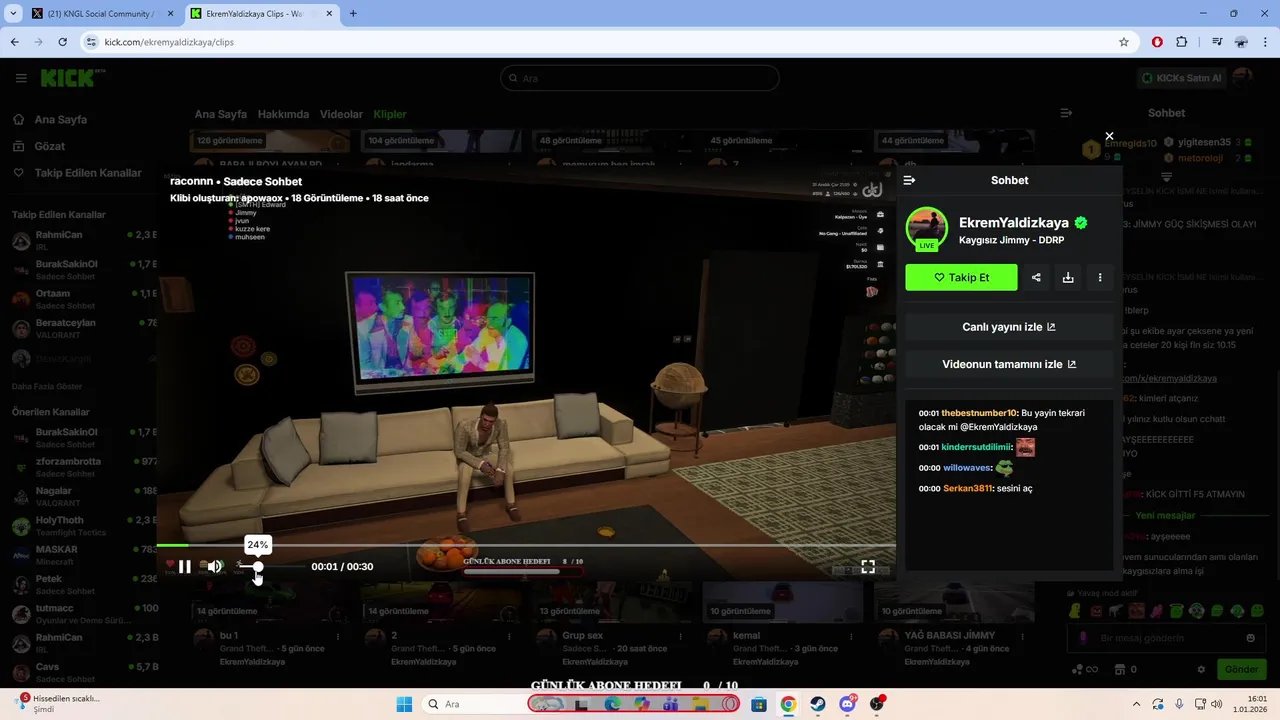
Task: Mute the clip with the speaker icon
Action: (214, 567)
